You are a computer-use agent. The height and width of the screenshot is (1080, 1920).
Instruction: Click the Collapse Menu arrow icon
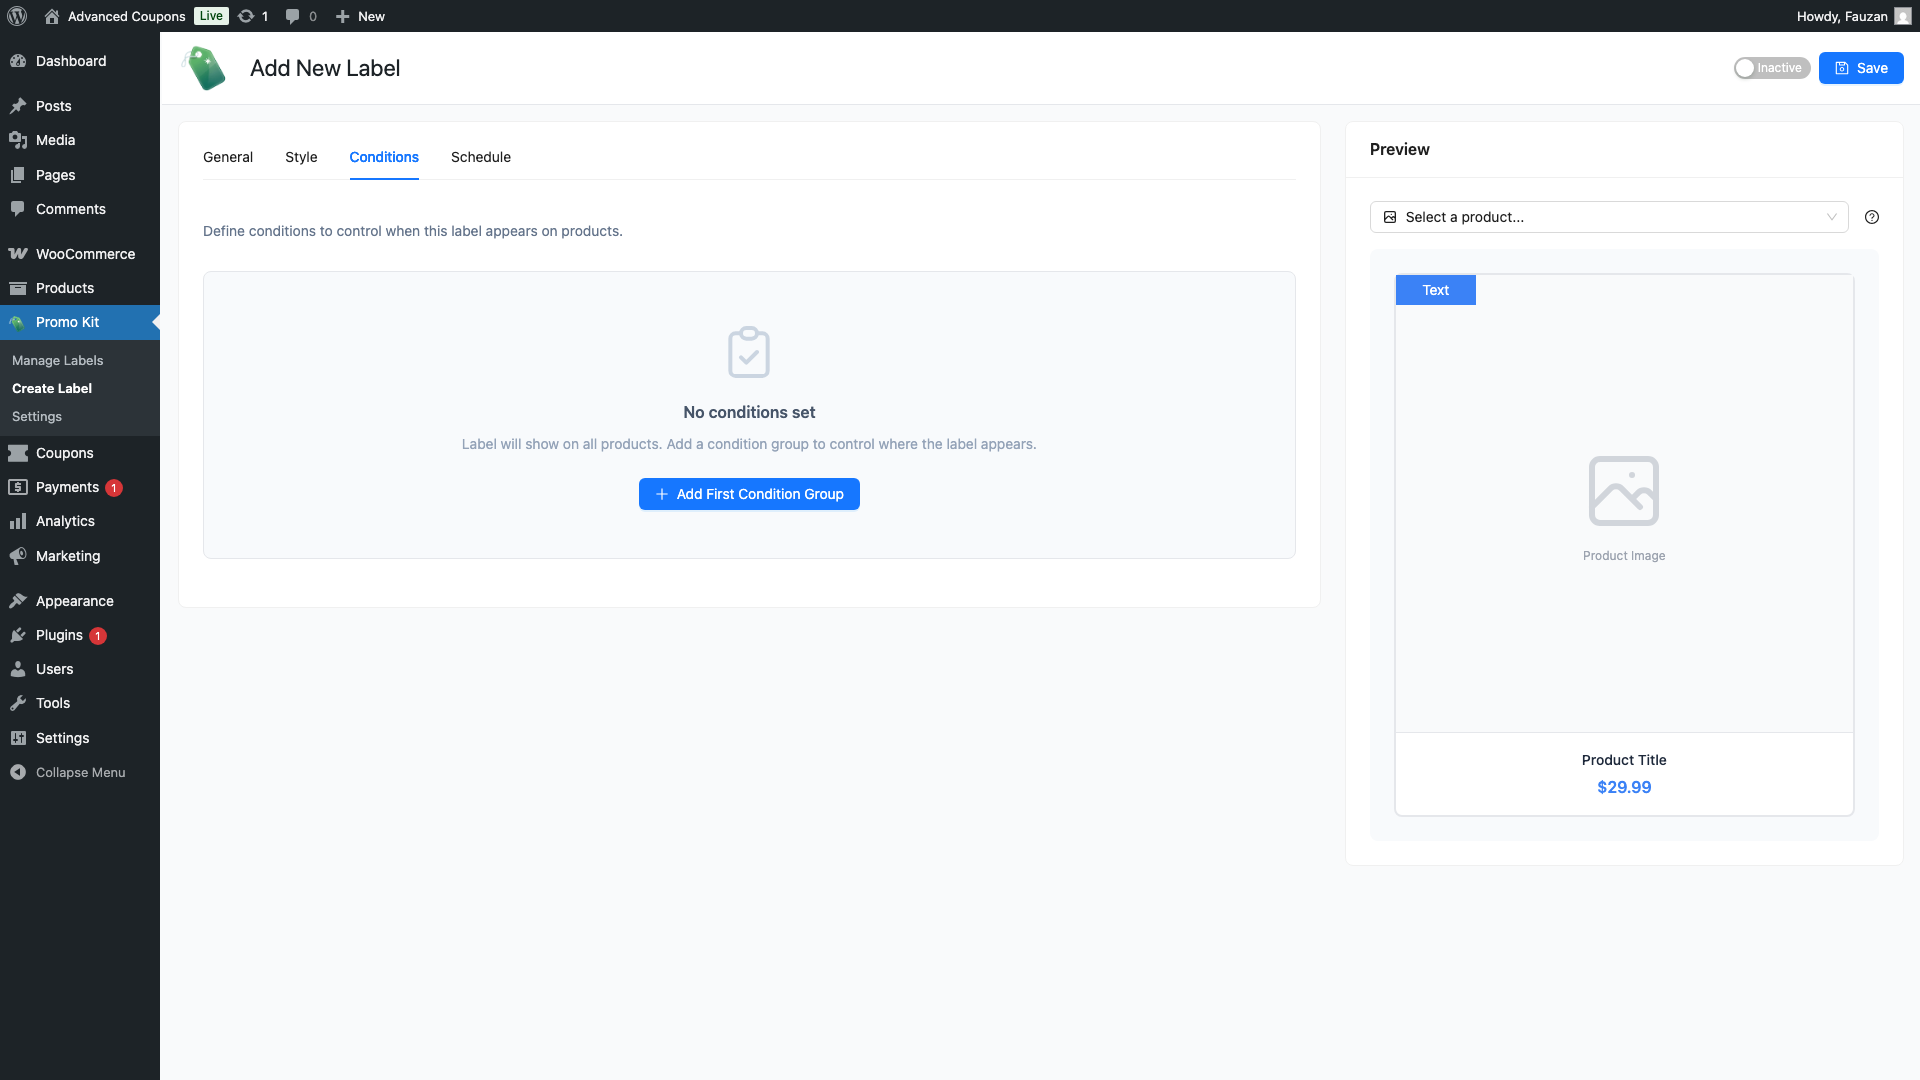coord(18,772)
